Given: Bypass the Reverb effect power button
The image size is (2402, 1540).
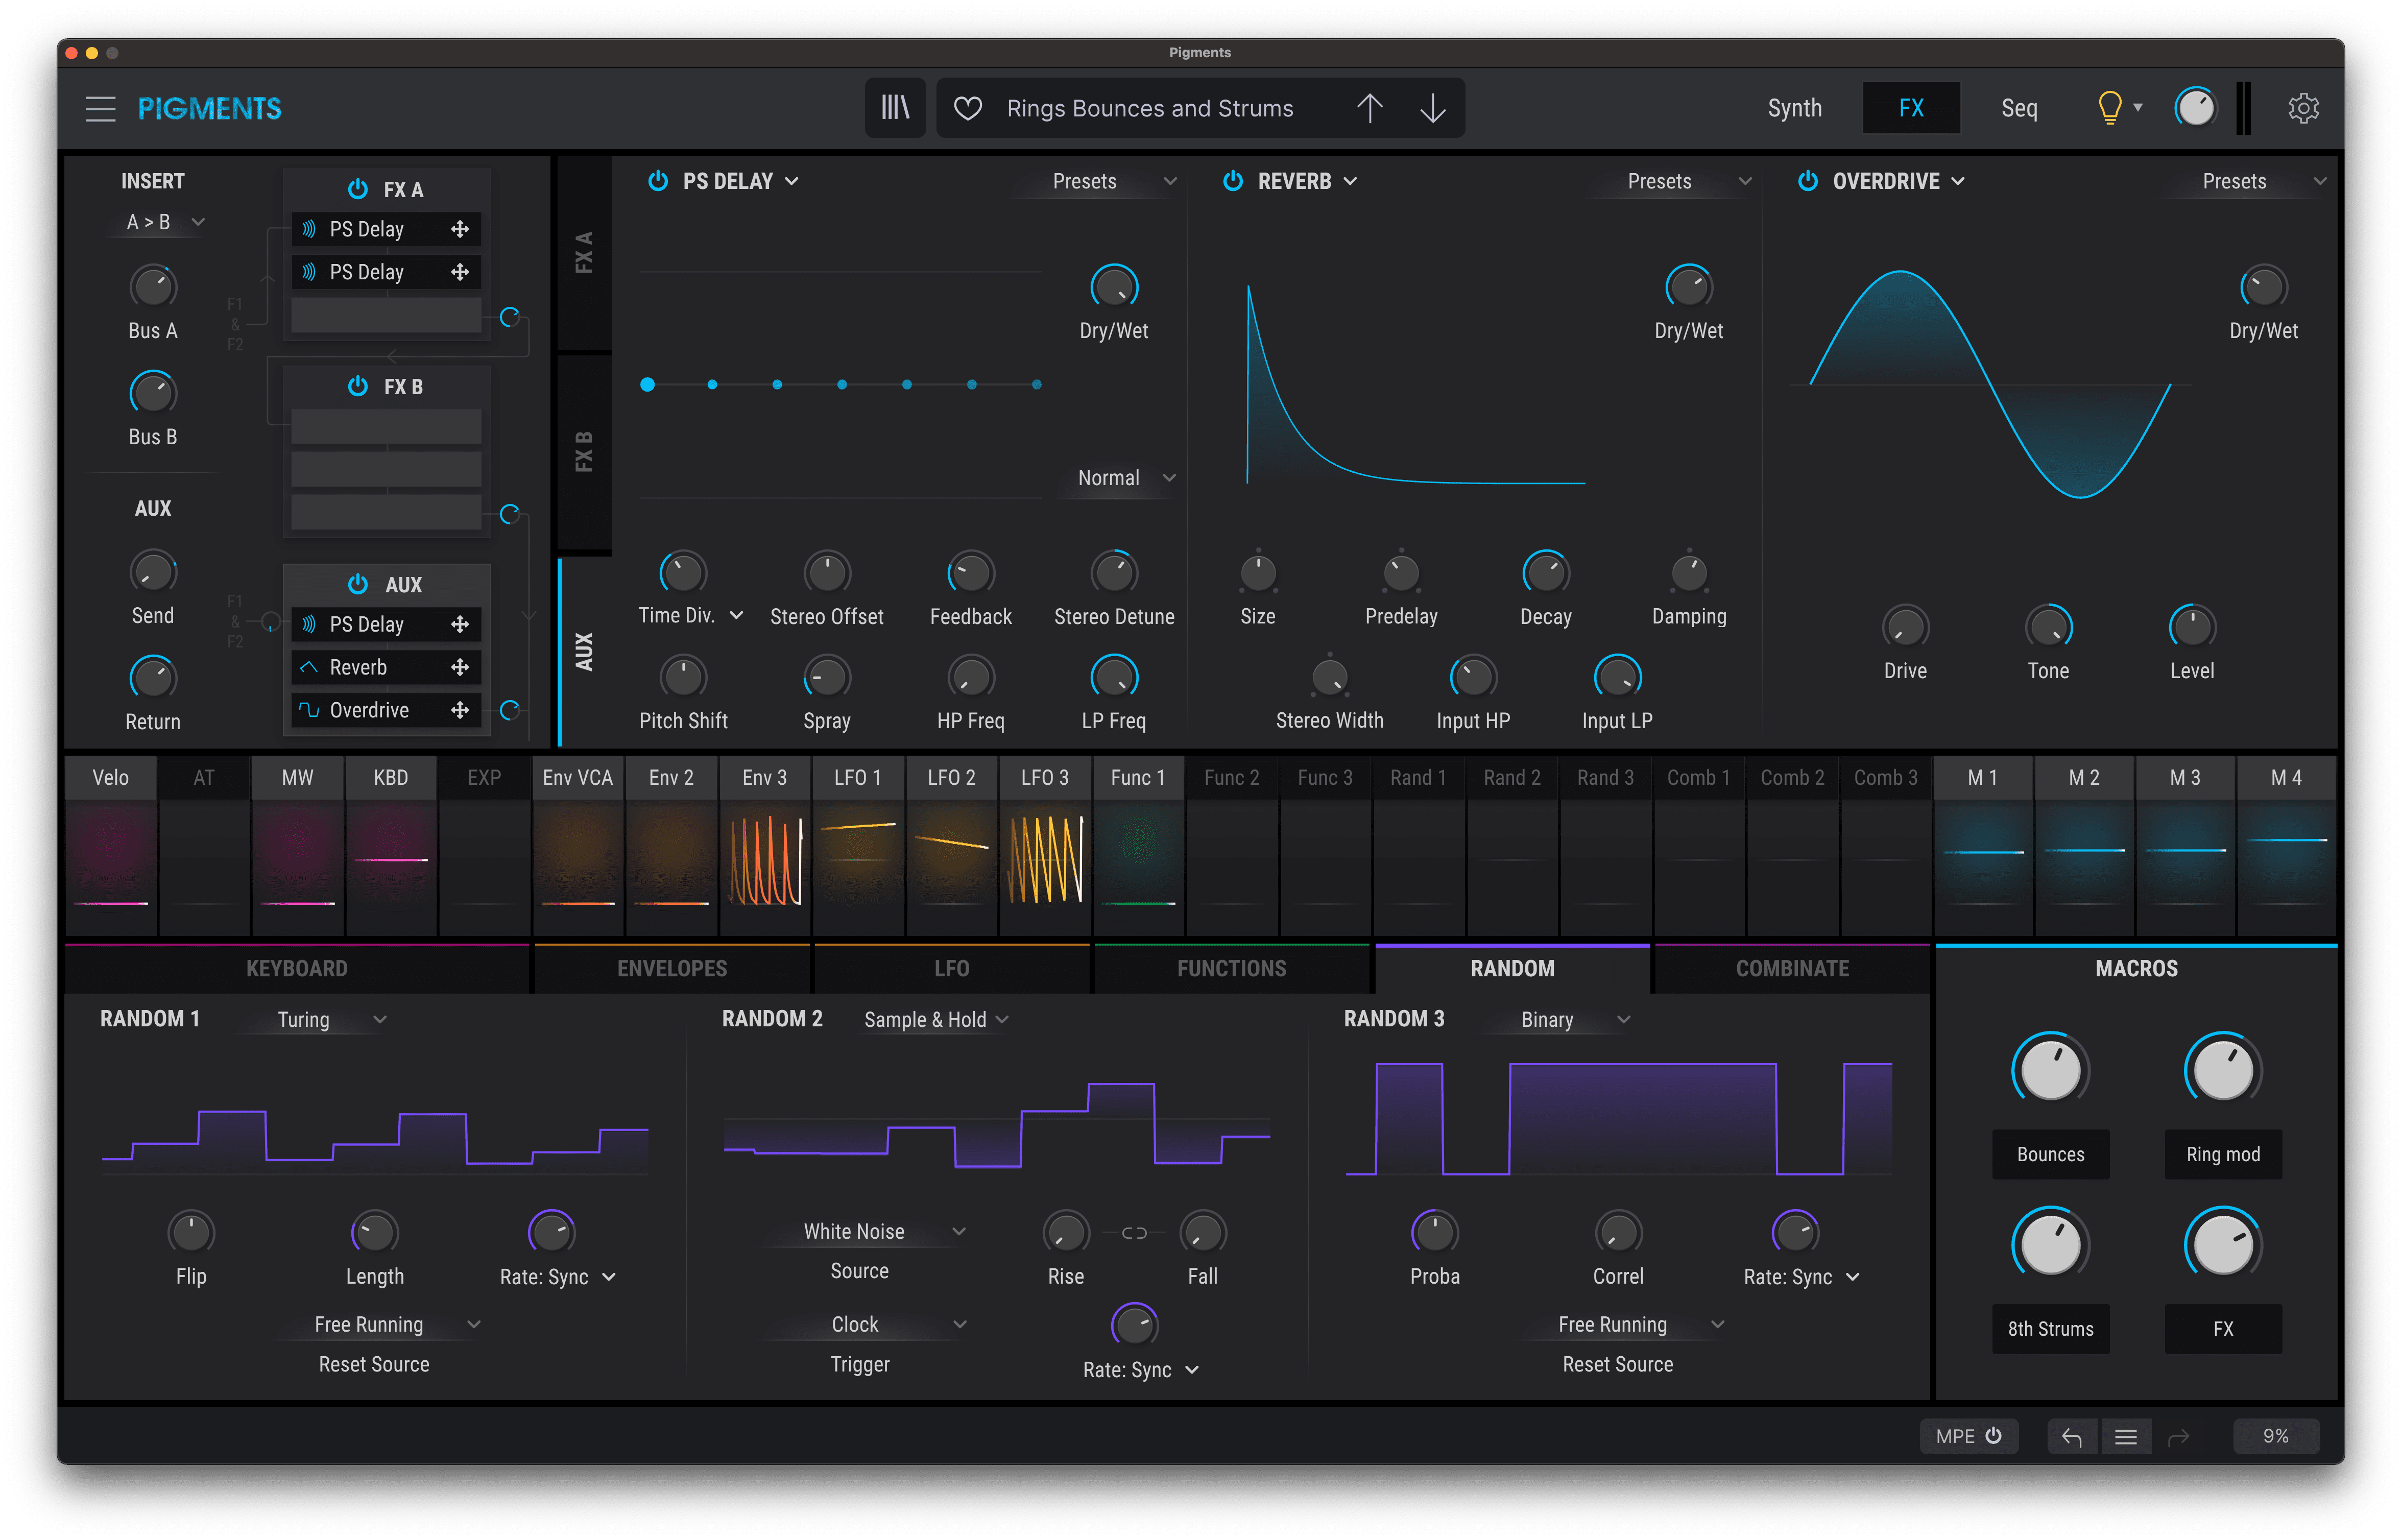Looking at the screenshot, I should (x=1232, y=180).
